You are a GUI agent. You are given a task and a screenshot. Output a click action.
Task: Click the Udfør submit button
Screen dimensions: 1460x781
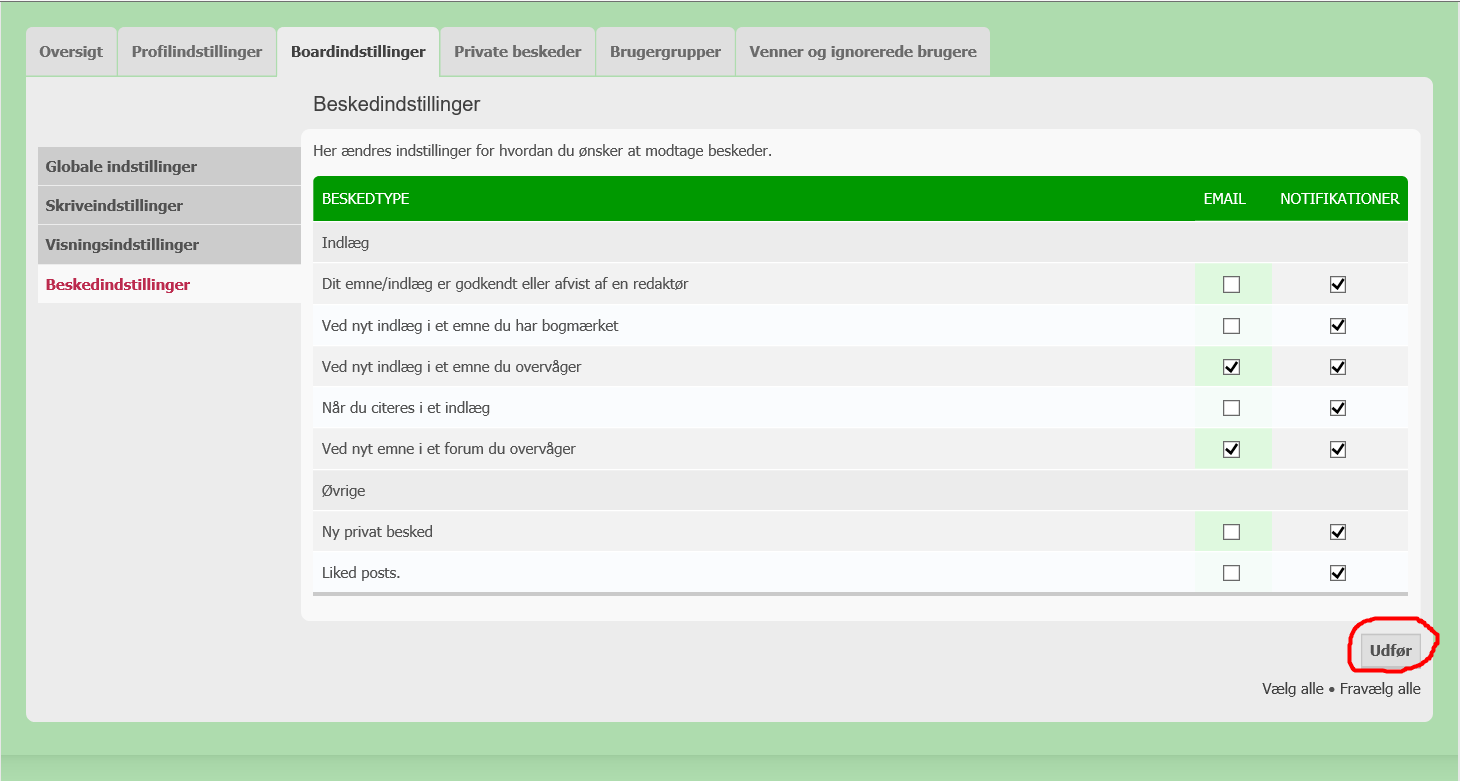[x=1390, y=651]
